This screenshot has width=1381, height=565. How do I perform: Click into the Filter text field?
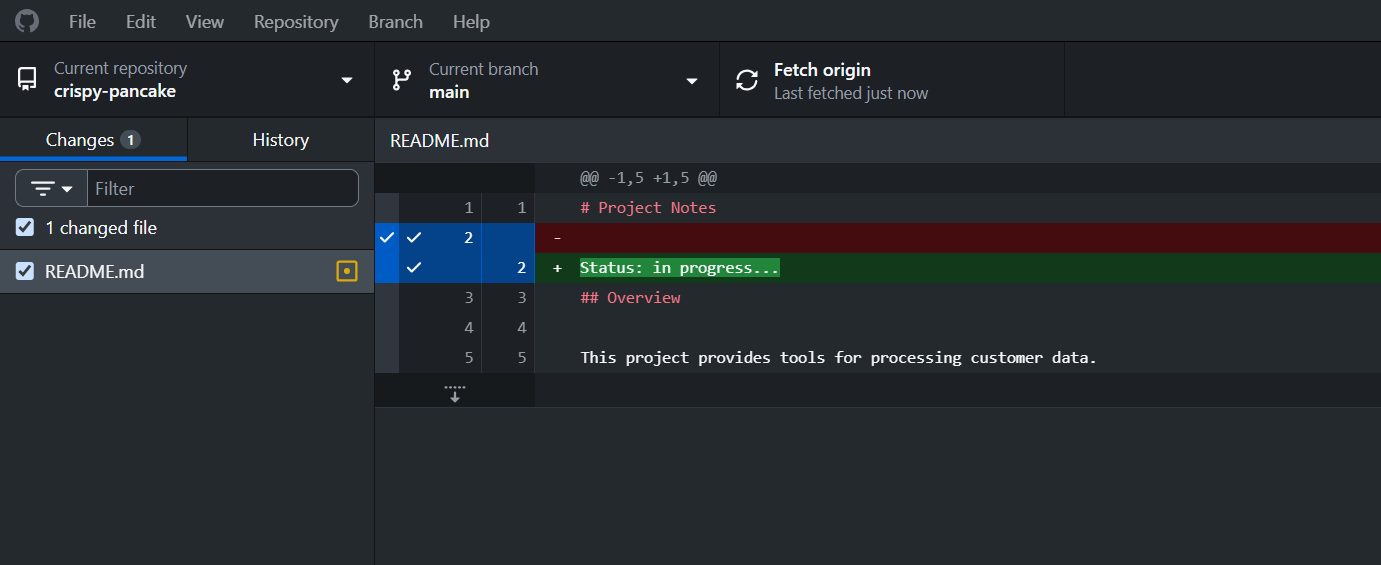click(x=223, y=188)
